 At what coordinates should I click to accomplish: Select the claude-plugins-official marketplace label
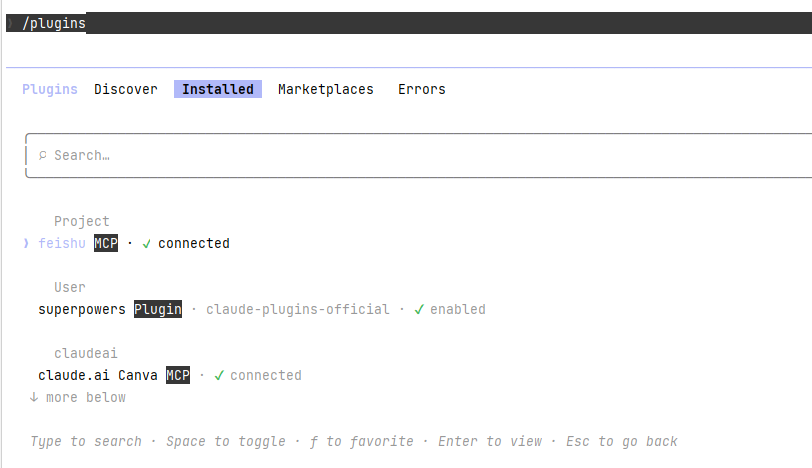click(297, 310)
